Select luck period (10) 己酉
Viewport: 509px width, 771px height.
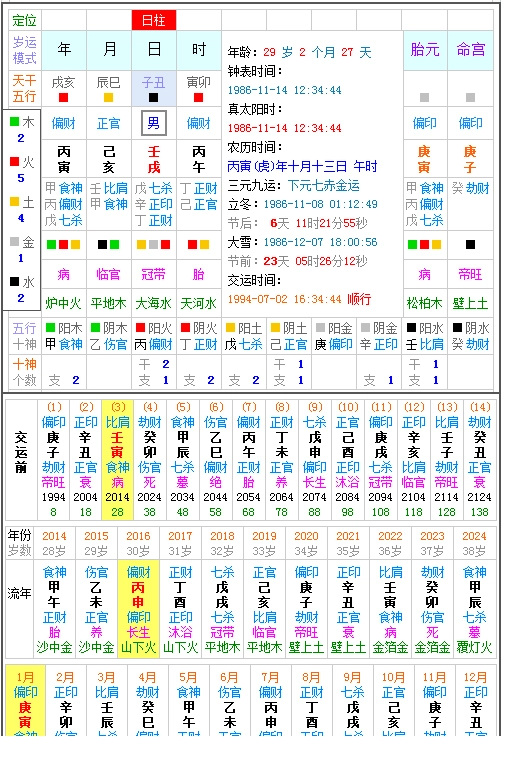(347, 459)
